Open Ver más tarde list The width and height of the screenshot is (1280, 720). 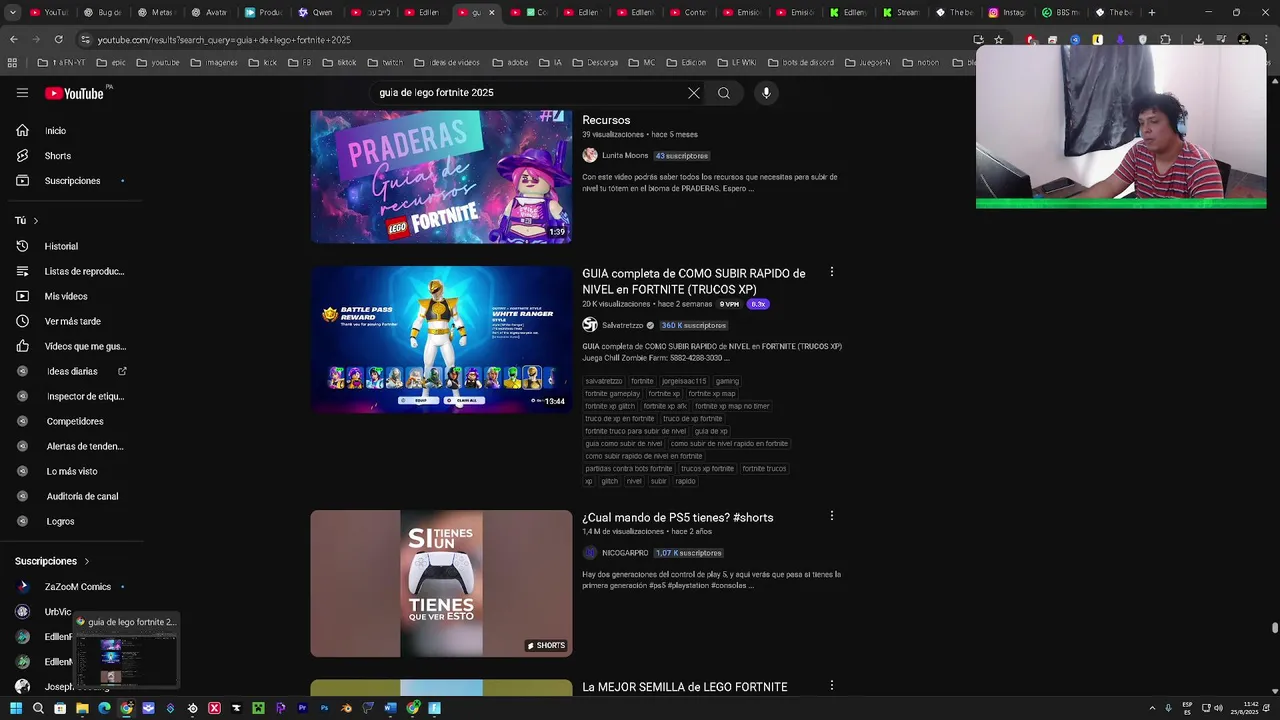click(x=70, y=321)
